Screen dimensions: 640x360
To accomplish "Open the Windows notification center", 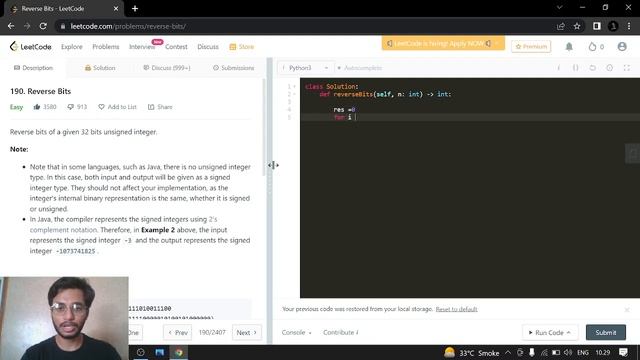I will (623, 352).
